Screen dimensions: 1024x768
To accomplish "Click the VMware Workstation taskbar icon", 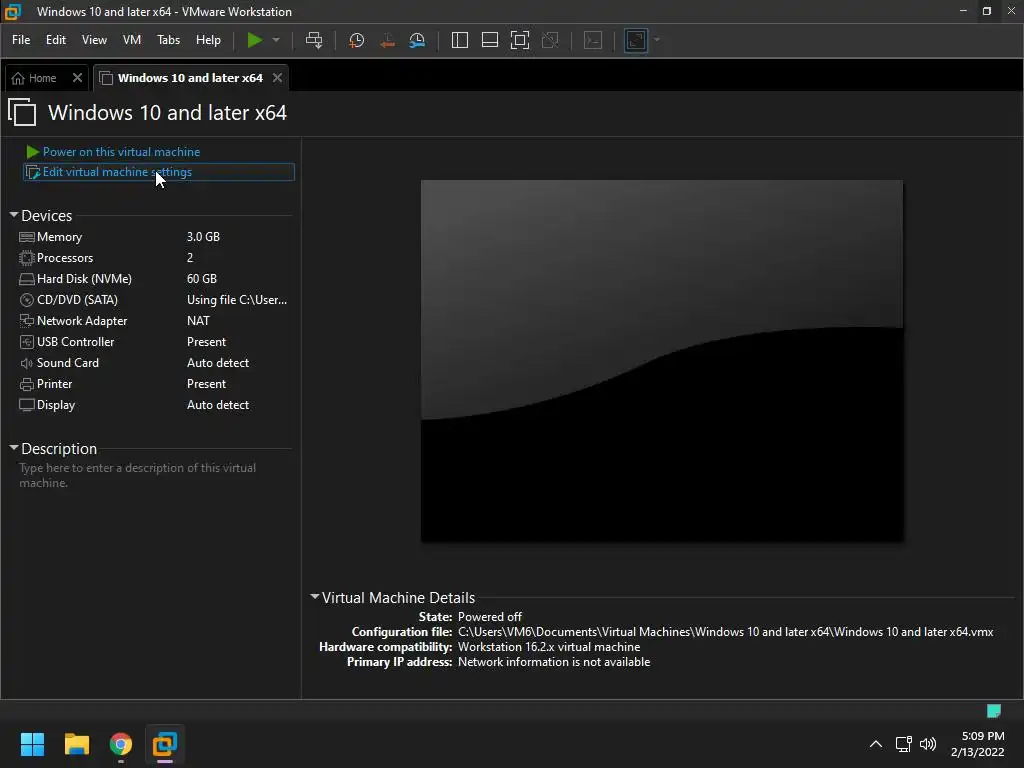I will 165,744.
